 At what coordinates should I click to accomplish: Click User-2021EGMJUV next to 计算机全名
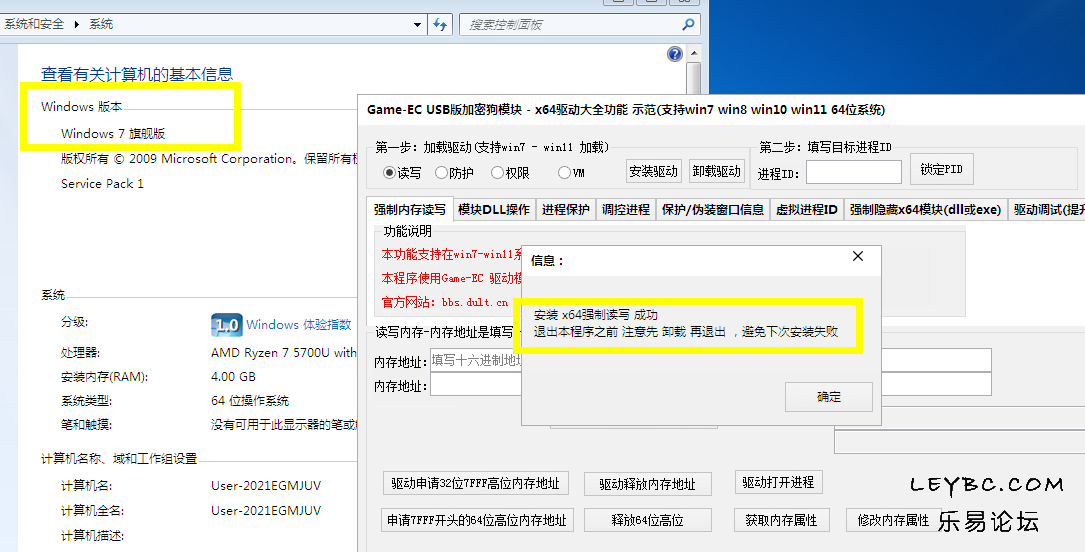click(266, 510)
